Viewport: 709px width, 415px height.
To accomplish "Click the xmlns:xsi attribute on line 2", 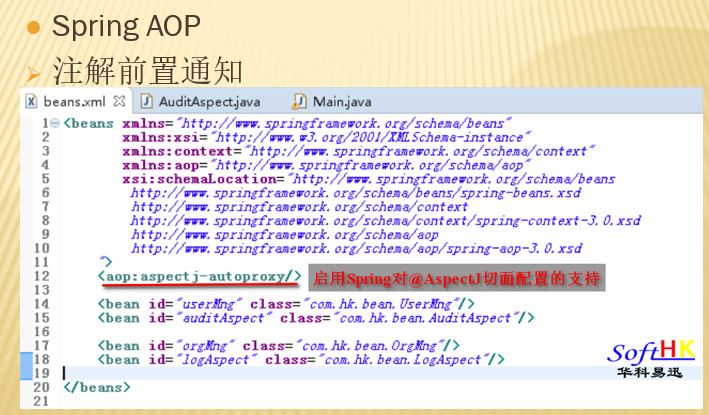I will click(326, 137).
